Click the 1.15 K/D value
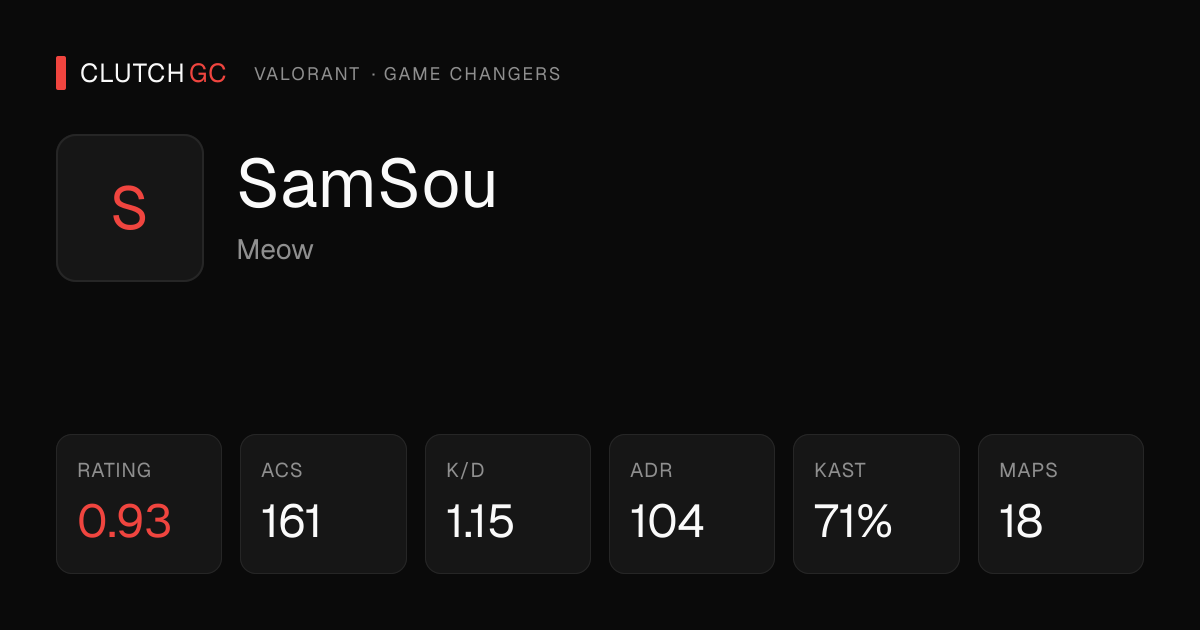1200x630 pixels. point(480,522)
